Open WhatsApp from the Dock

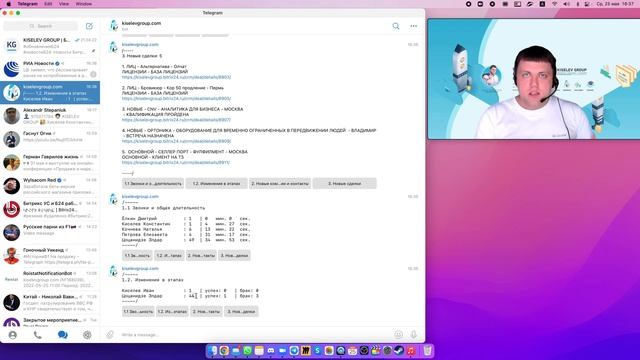(x=247, y=351)
